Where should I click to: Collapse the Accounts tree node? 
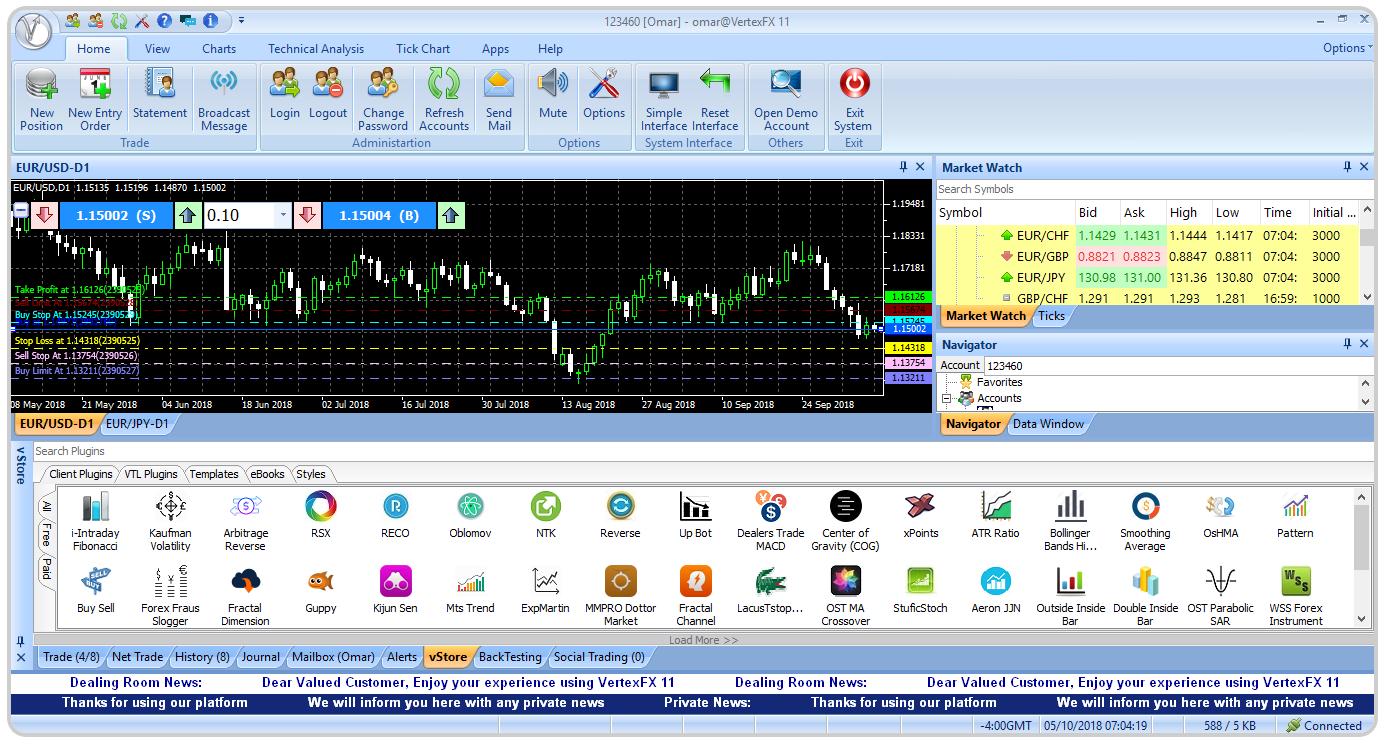[x=946, y=398]
